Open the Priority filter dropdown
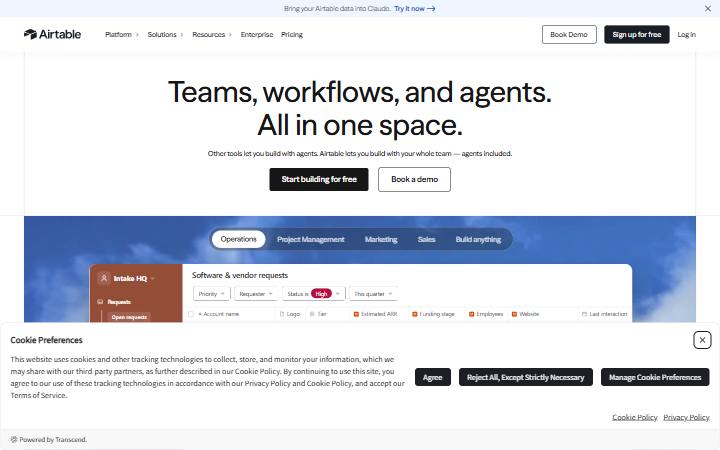Viewport: 720px width, 450px height. point(212,294)
